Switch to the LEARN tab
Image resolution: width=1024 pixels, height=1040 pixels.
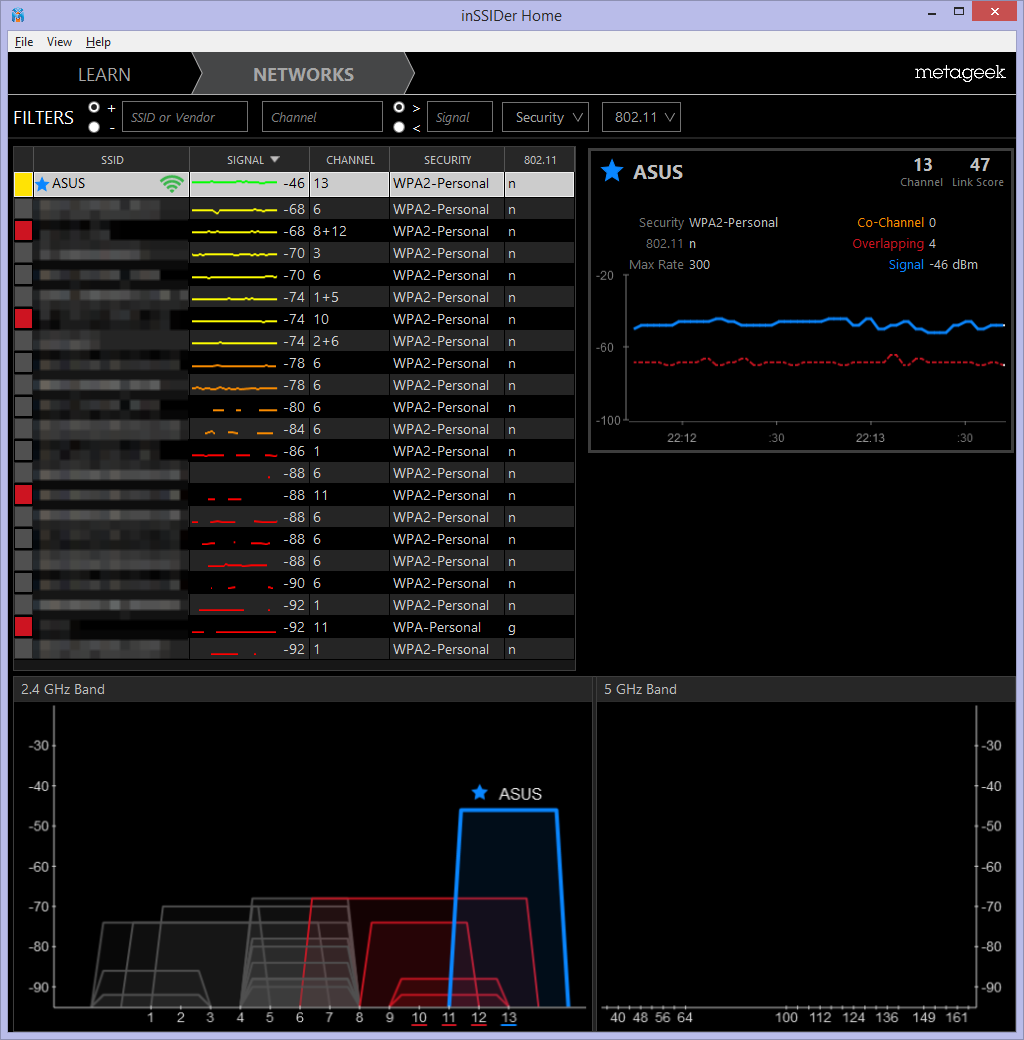pos(104,74)
